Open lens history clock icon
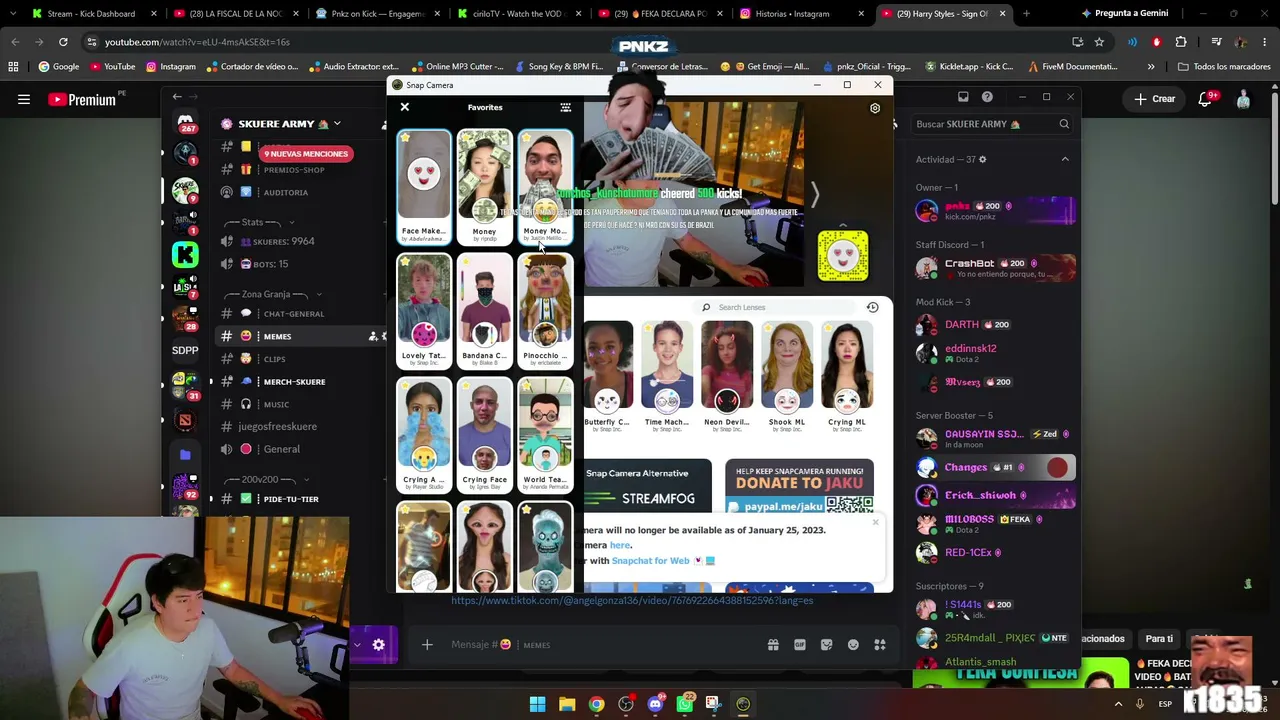 click(872, 307)
